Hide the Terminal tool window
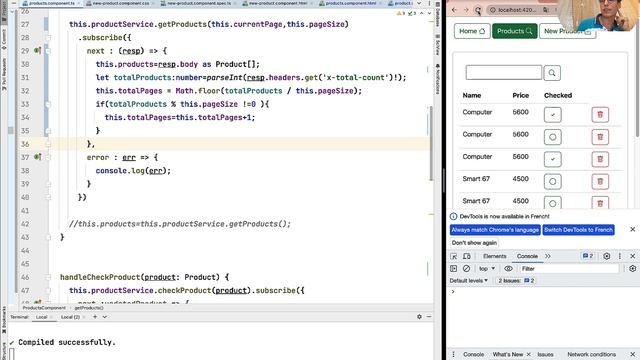640x360 pixels. point(429,317)
